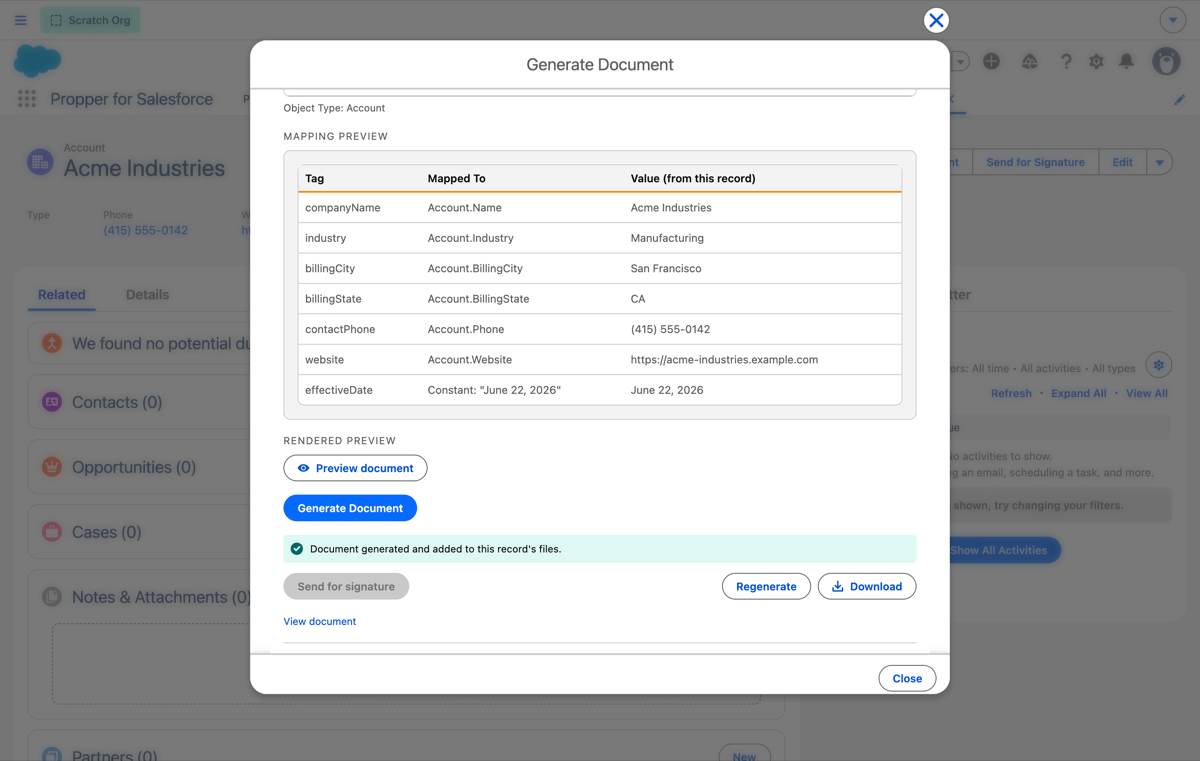Open dropdown arrow at top right corner
Image resolution: width=1200 pixels, height=761 pixels.
click(1173, 20)
